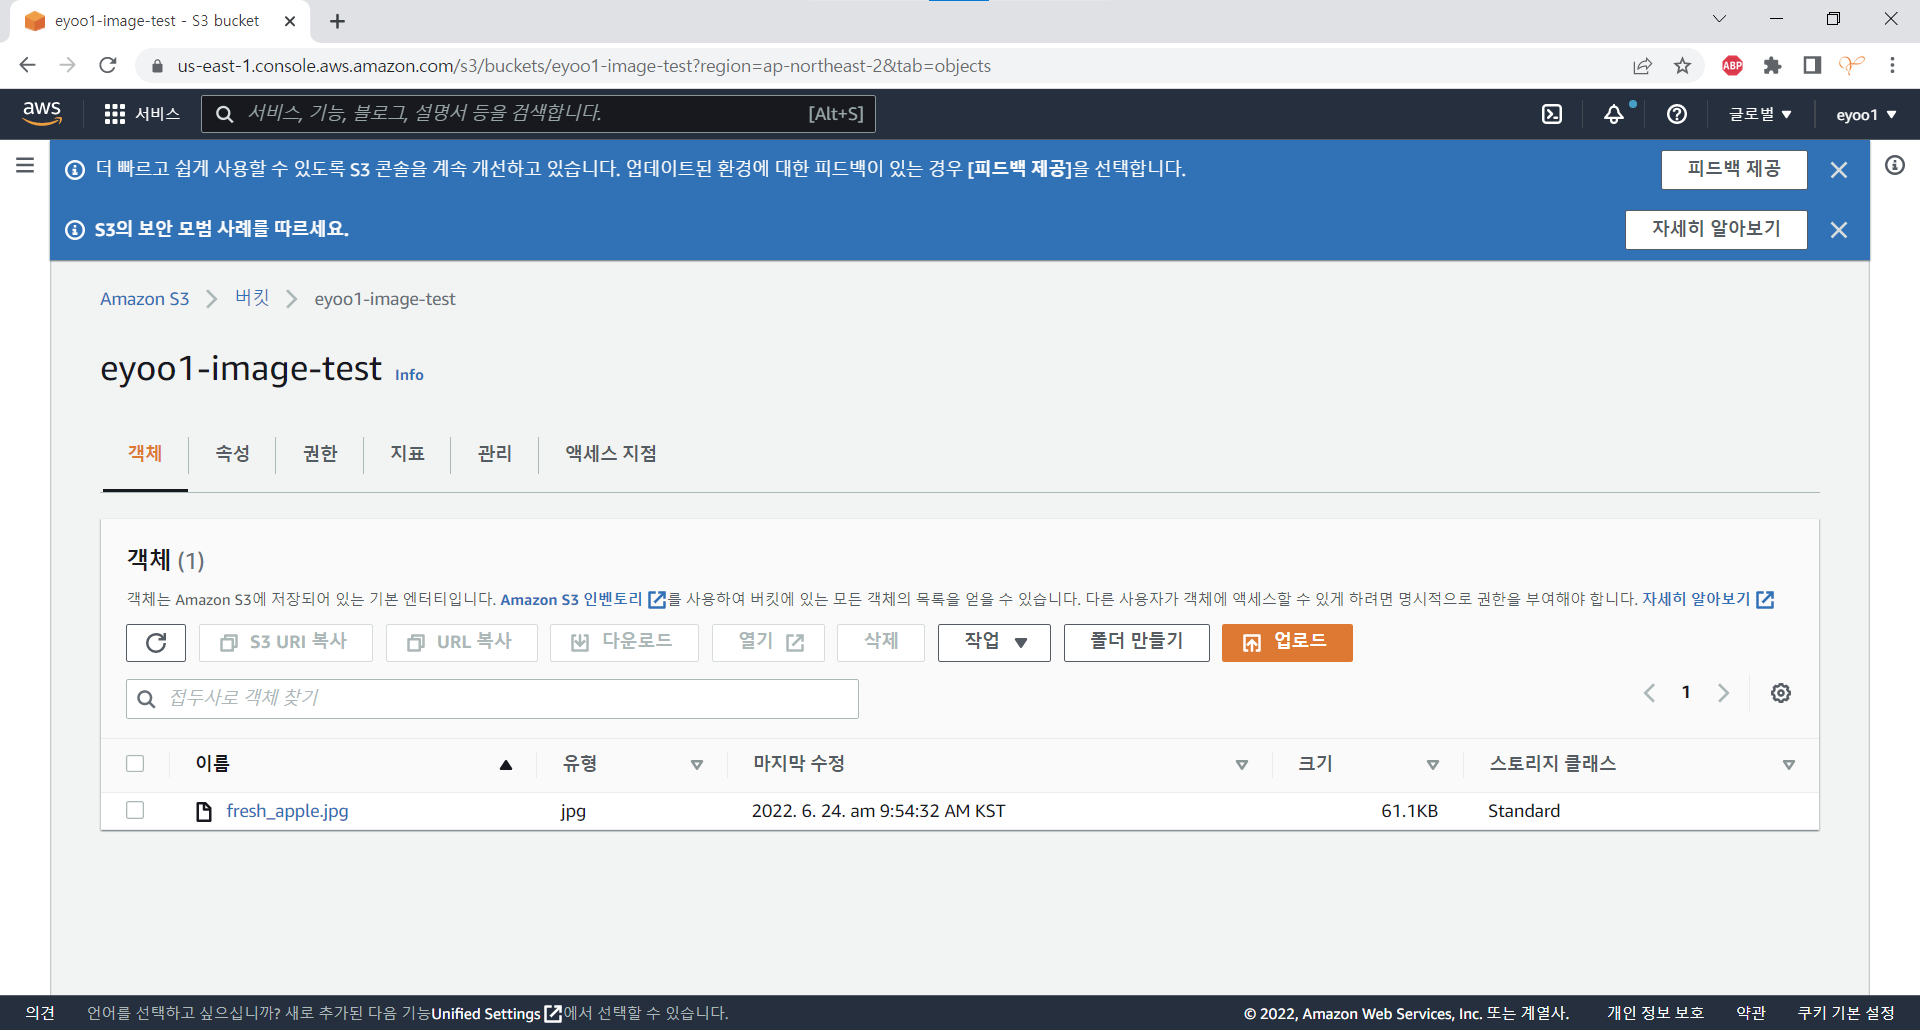Click the 삭제 delete button

point(881,643)
